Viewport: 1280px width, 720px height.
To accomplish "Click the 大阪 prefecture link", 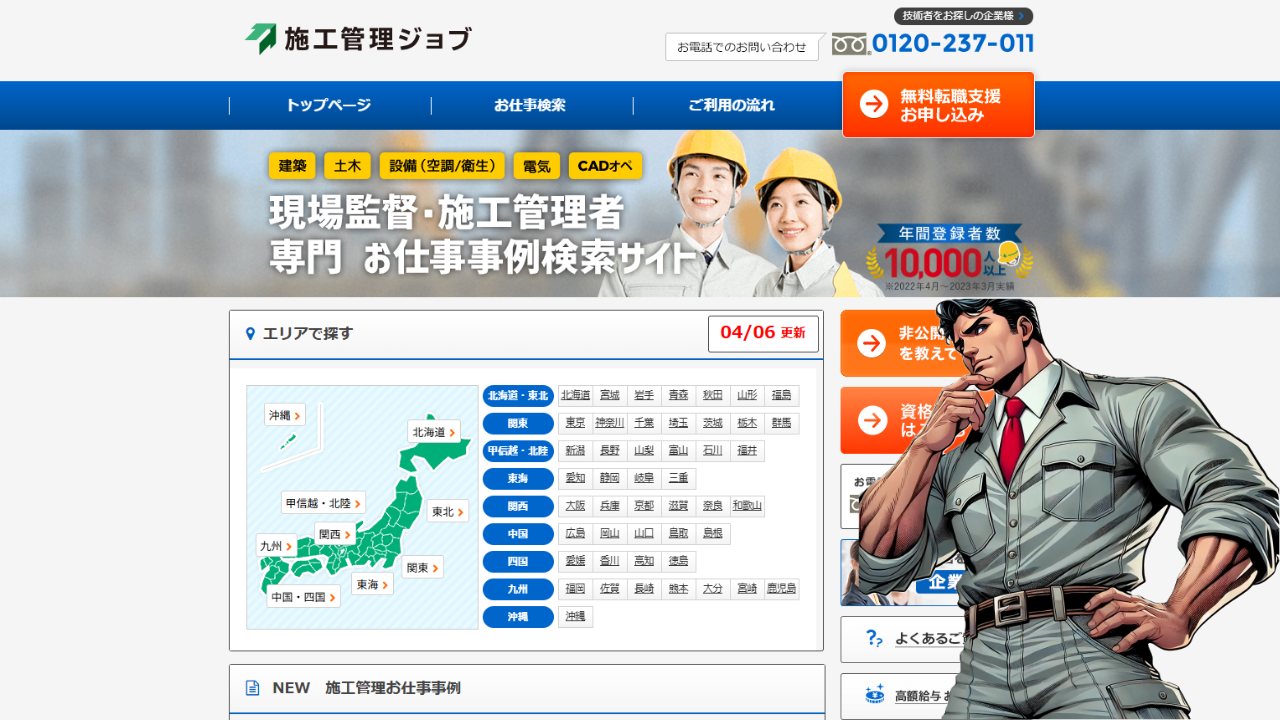I will tap(575, 506).
